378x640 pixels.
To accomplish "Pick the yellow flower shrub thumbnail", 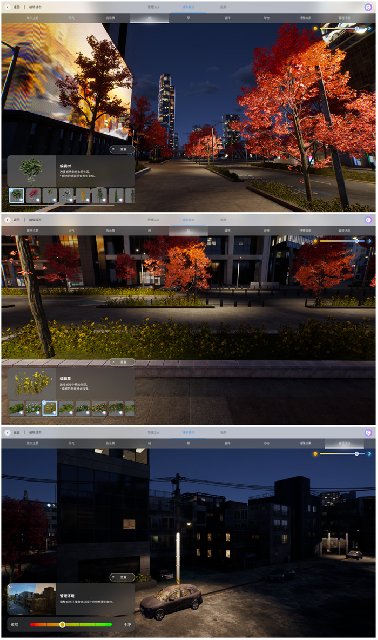I will pyautogui.click(x=50, y=408).
